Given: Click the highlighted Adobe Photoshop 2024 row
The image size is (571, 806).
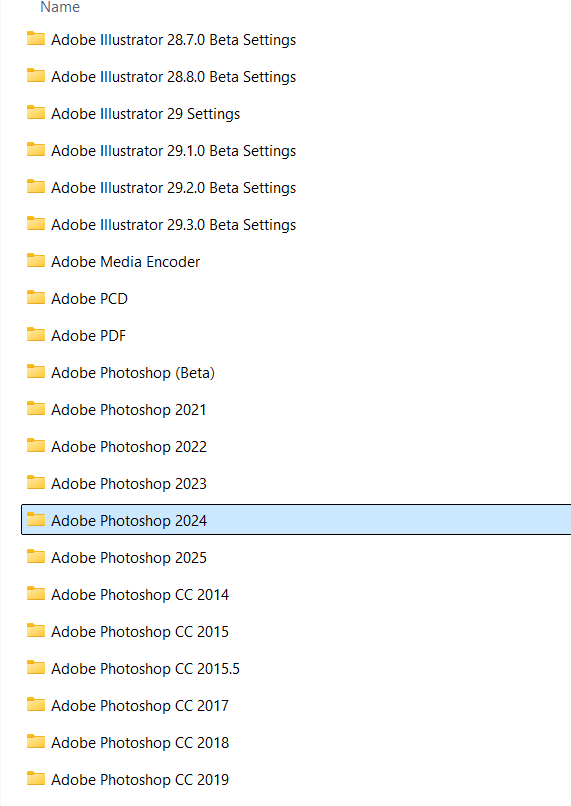Looking at the screenshot, I should point(296,520).
